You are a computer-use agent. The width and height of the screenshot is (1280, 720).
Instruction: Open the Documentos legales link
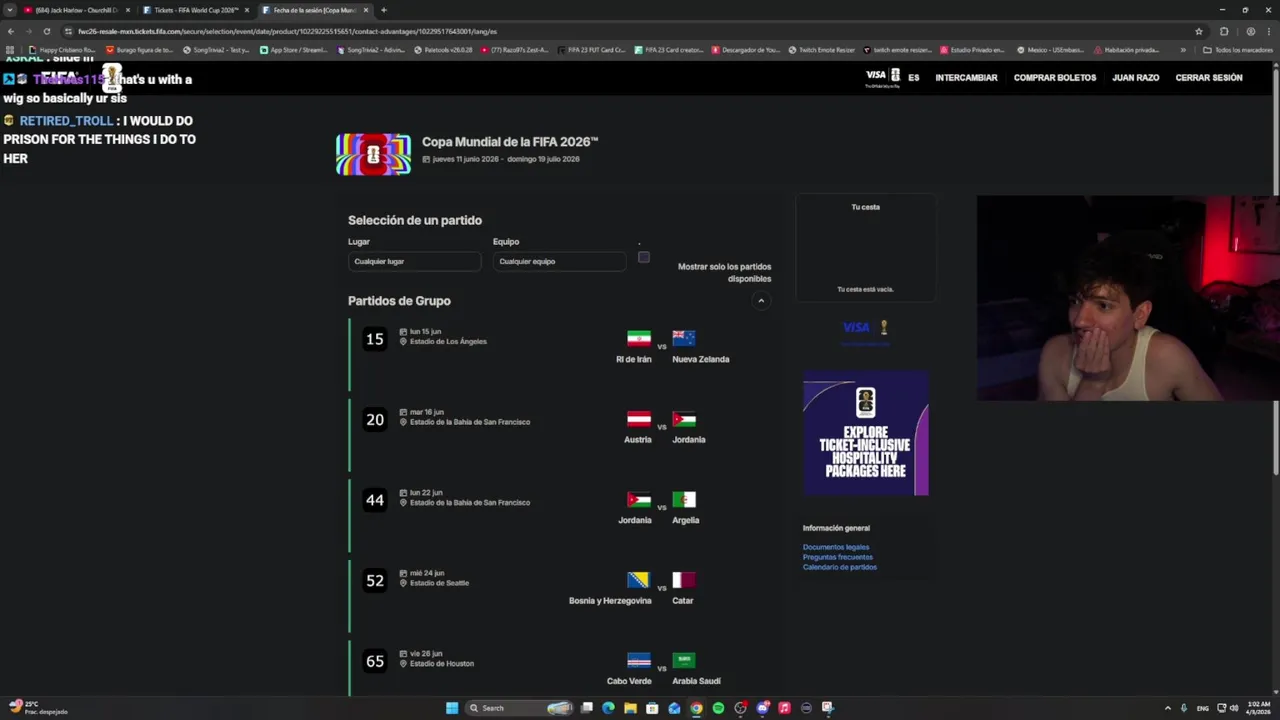point(836,547)
